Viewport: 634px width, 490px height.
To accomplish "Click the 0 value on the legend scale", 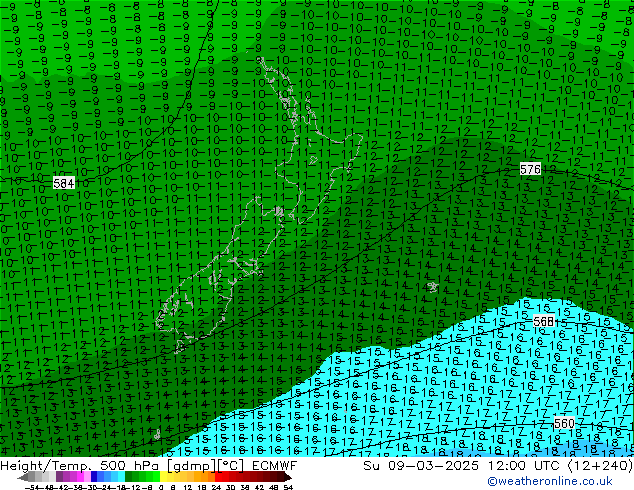I will (161, 487).
